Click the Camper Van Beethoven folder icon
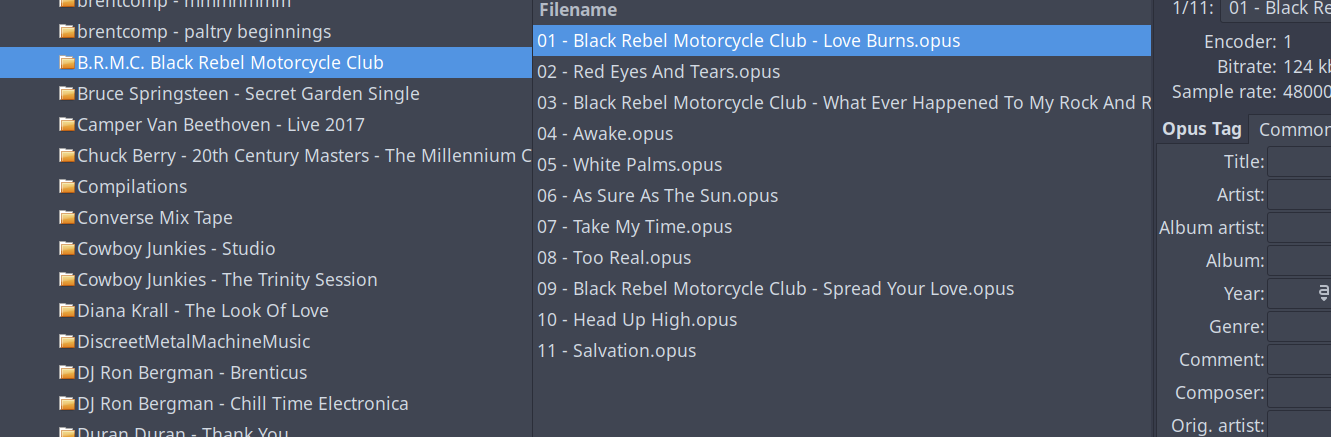This screenshot has height=437, width=1331. point(67,125)
